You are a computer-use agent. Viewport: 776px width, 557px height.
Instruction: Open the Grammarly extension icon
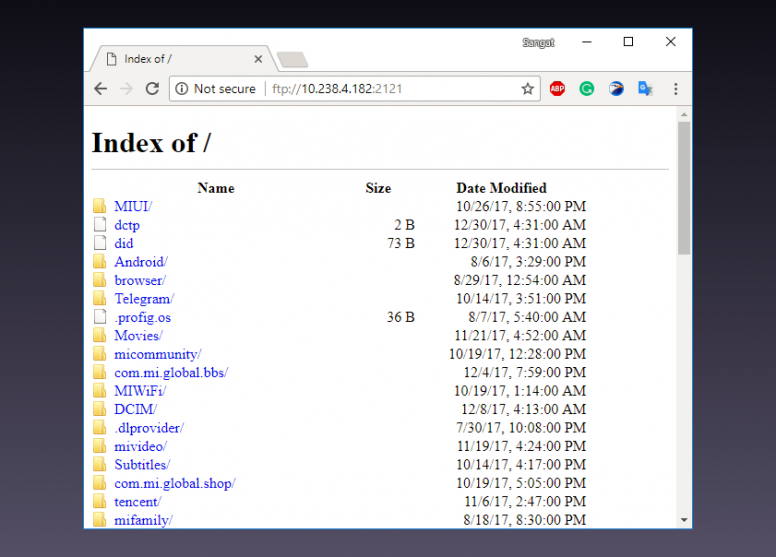click(587, 89)
